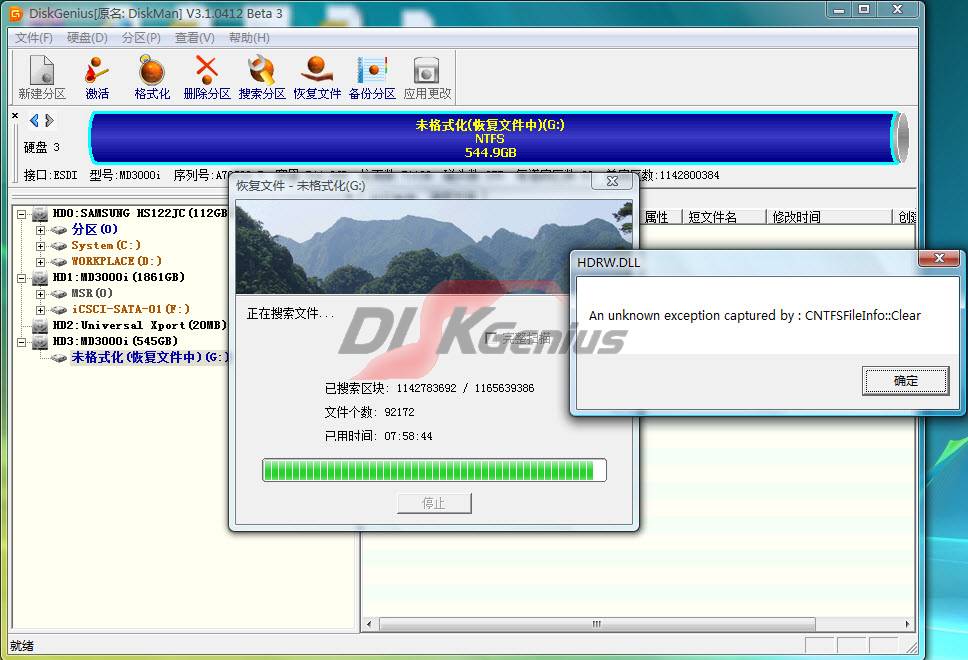The width and height of the screenshot is (968, 660).
Task: Launch the 恢复文件 (recover files) tool
Action: 317,77
